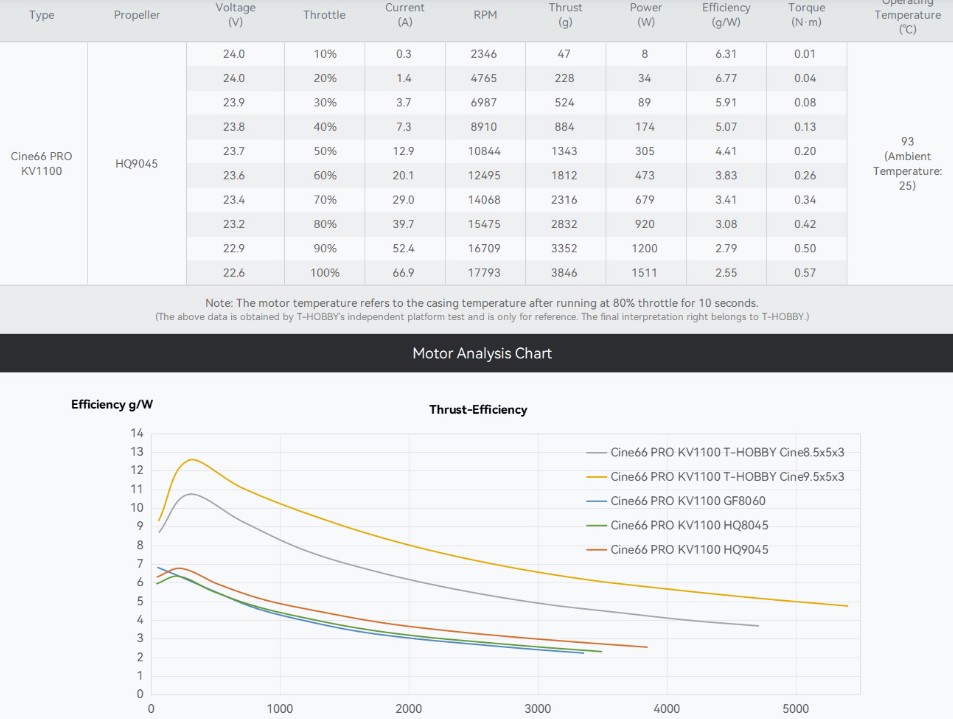Click the yellow Cine9.5x5x3 legend line marker
The height and width of the screenshot is (719, 953).
[595, 477]
